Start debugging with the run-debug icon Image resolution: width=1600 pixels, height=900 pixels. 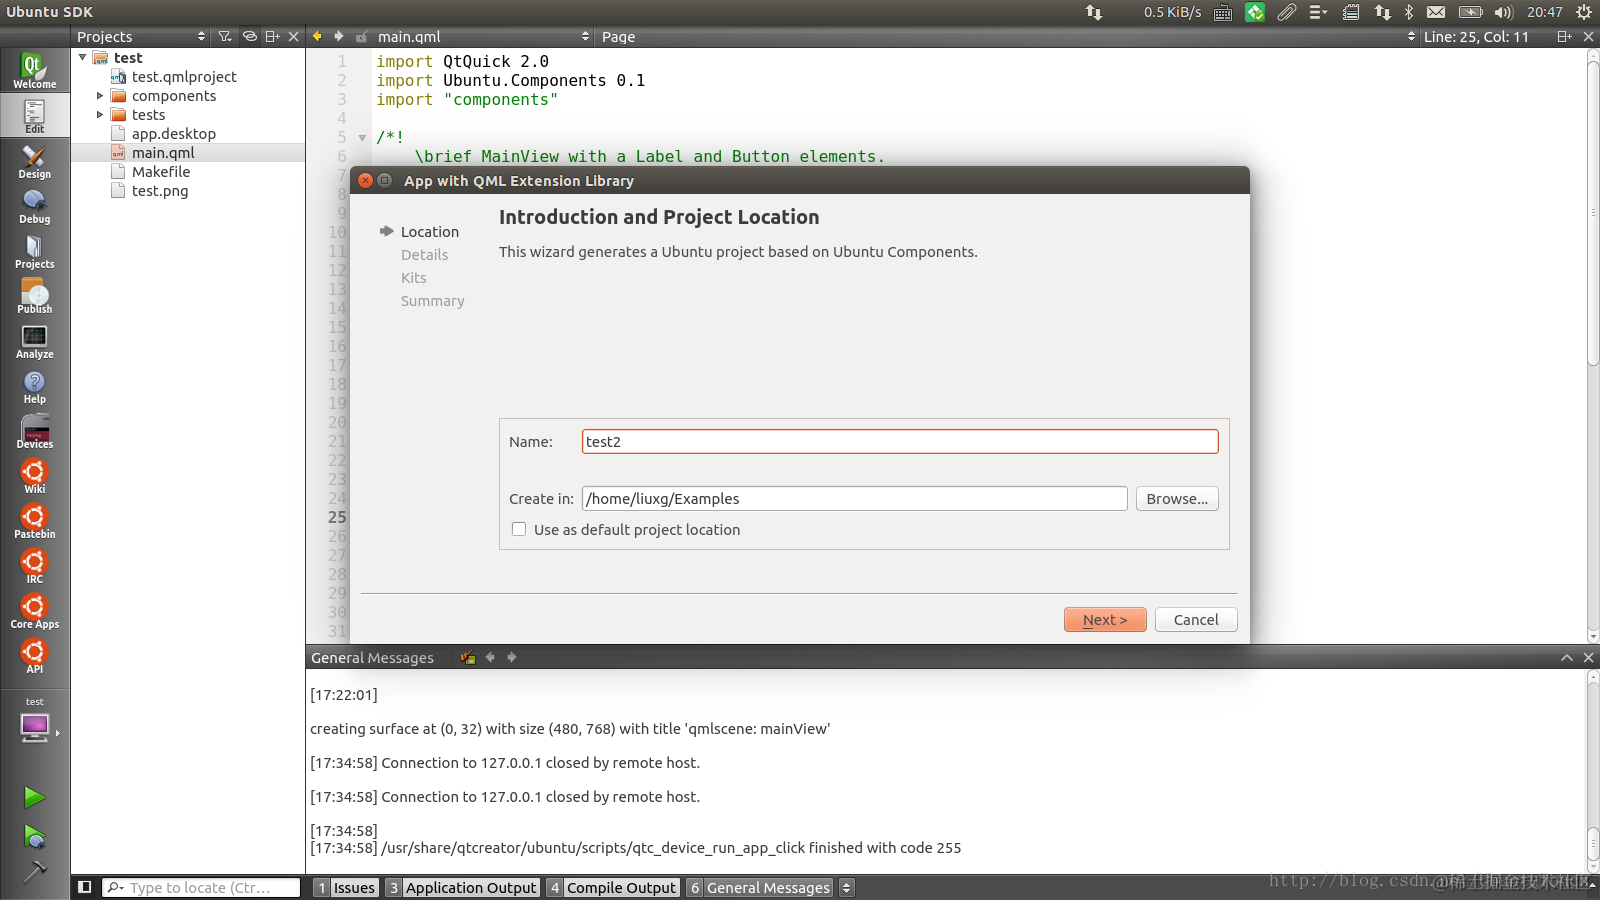coord(34,836)
